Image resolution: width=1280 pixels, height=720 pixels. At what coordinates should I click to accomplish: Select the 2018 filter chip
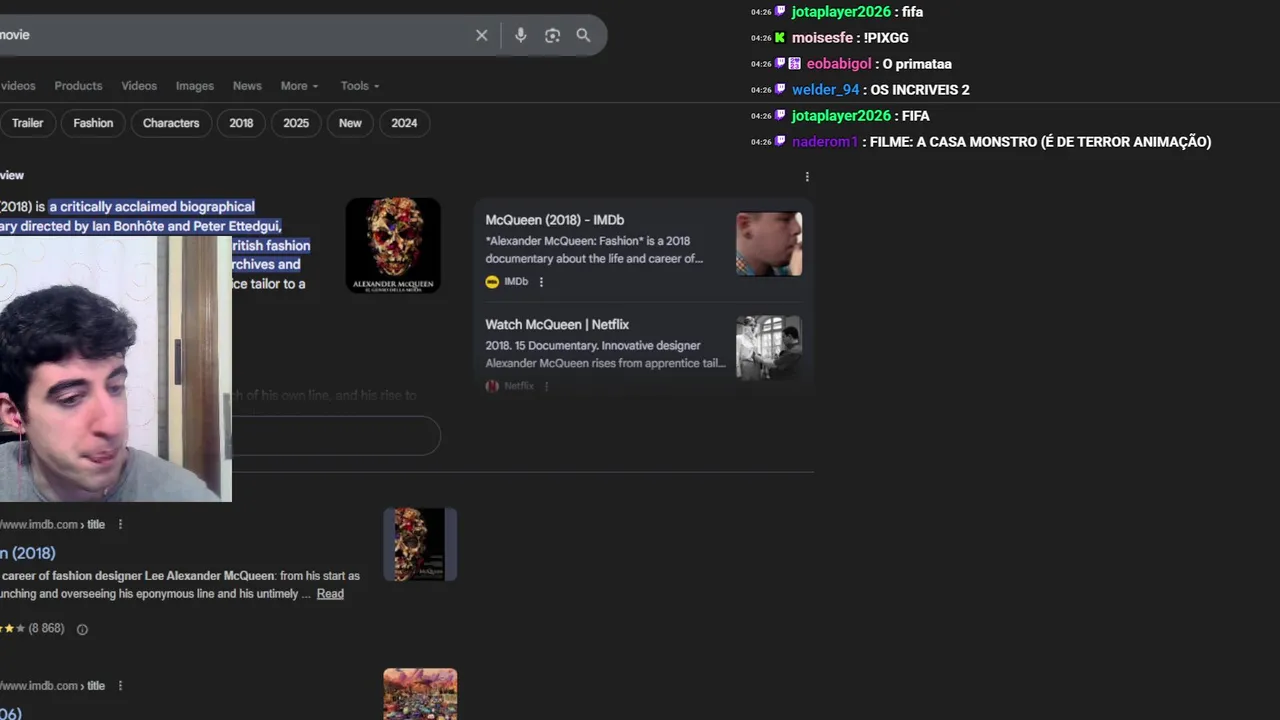[x=241, y=123]
